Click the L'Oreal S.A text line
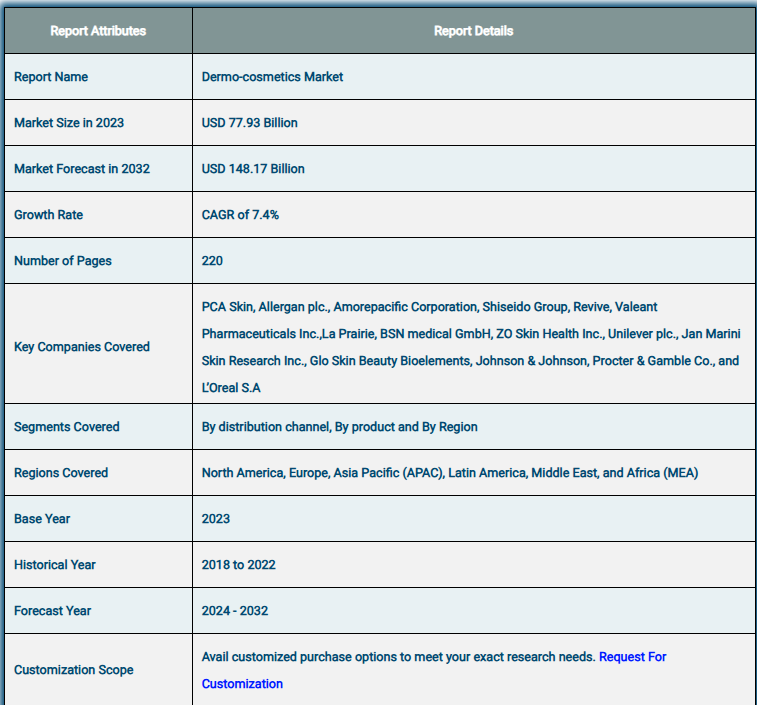757x705 pixels. click(x=231, y=388)
